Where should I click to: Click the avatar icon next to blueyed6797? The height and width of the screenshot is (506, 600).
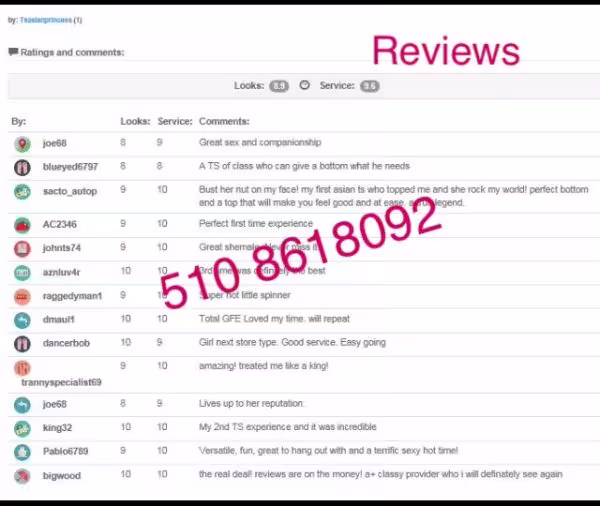(22, 166)
